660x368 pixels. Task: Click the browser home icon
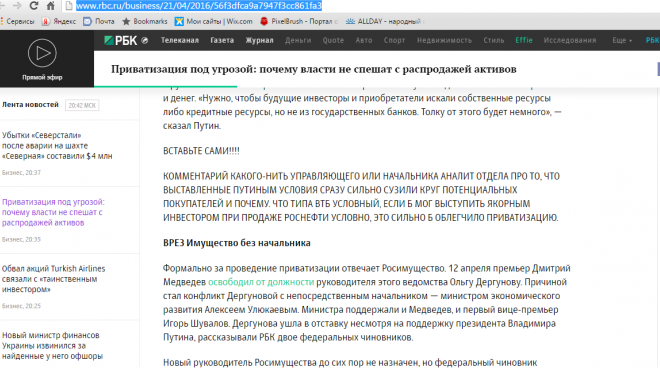point(51,6)
